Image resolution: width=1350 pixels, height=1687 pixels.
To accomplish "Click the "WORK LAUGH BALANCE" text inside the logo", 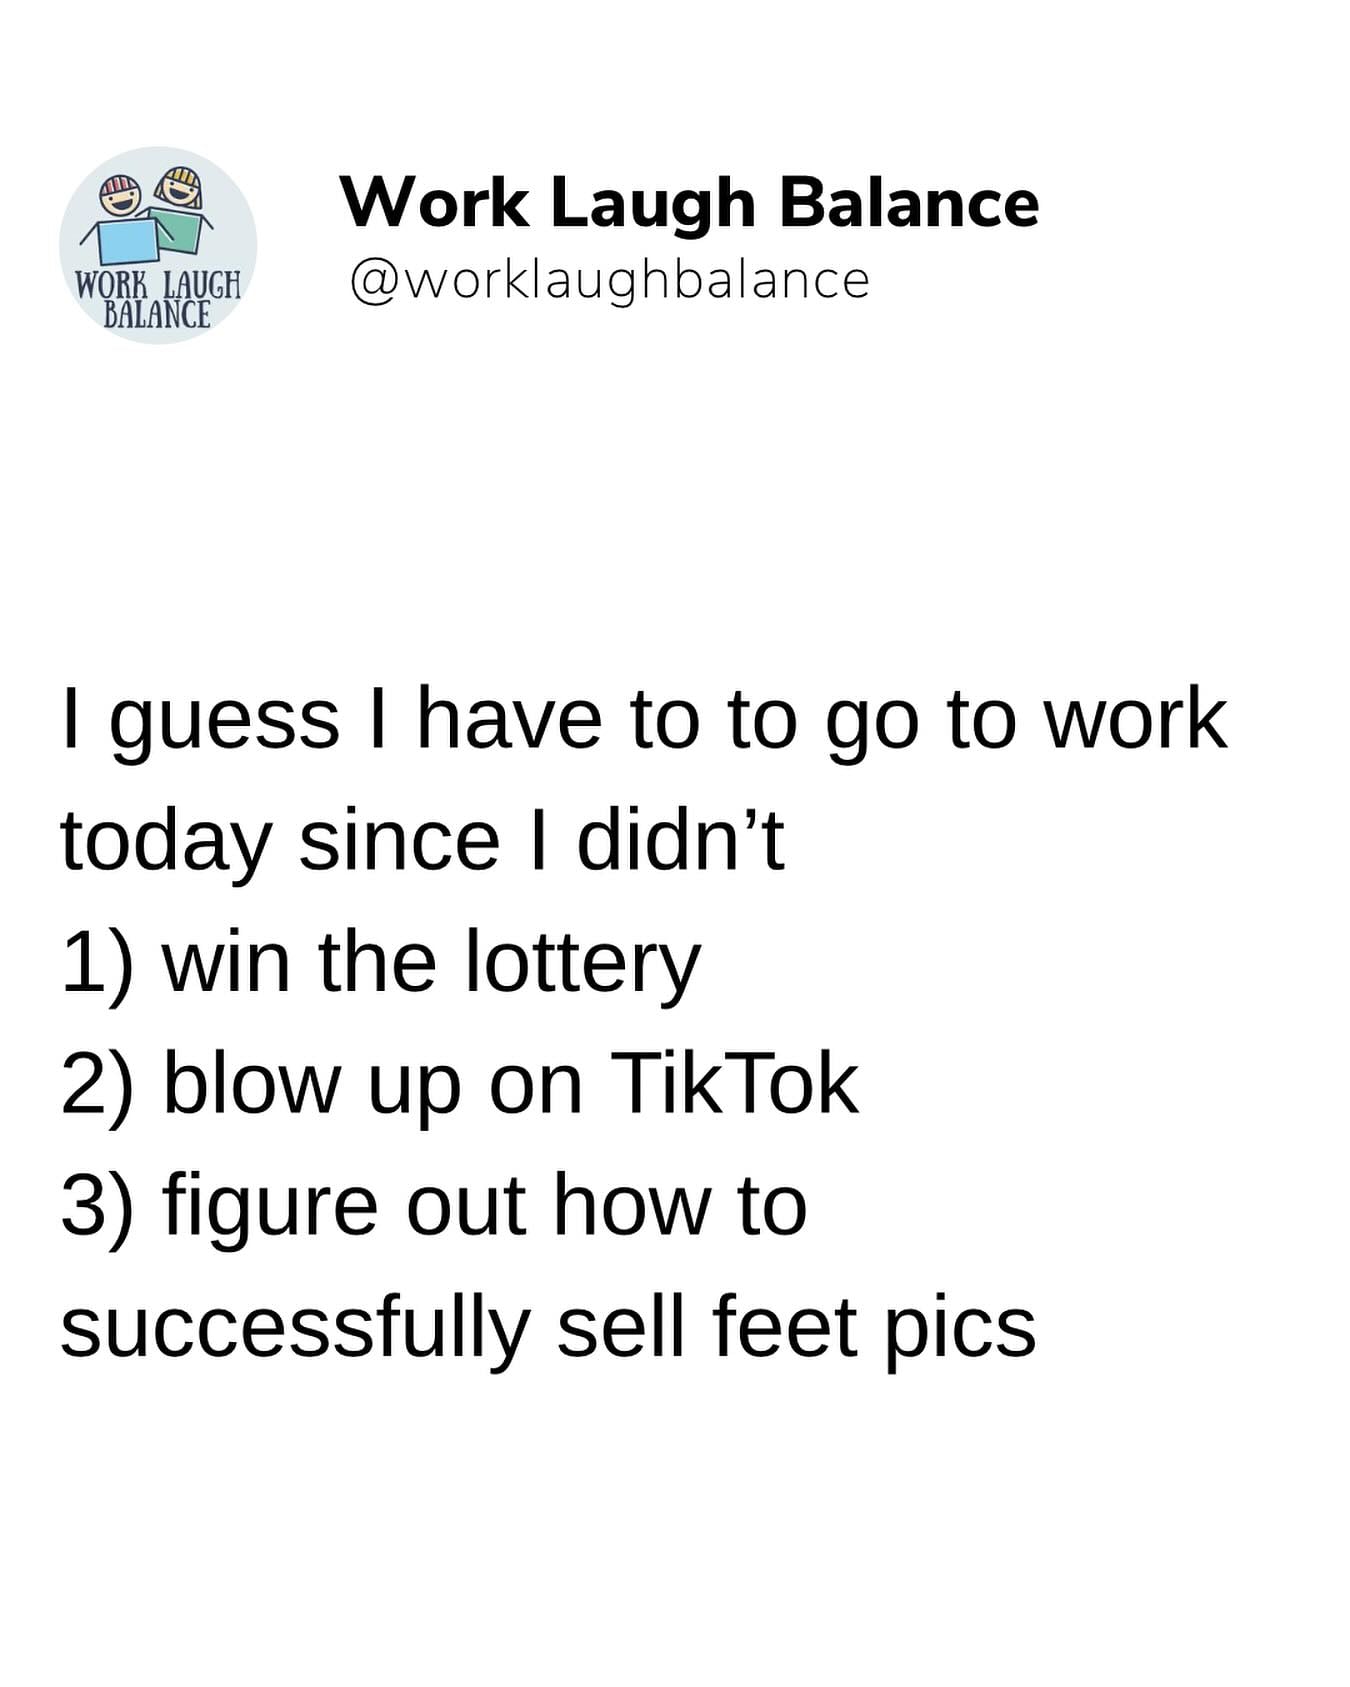I will [158, 298].
